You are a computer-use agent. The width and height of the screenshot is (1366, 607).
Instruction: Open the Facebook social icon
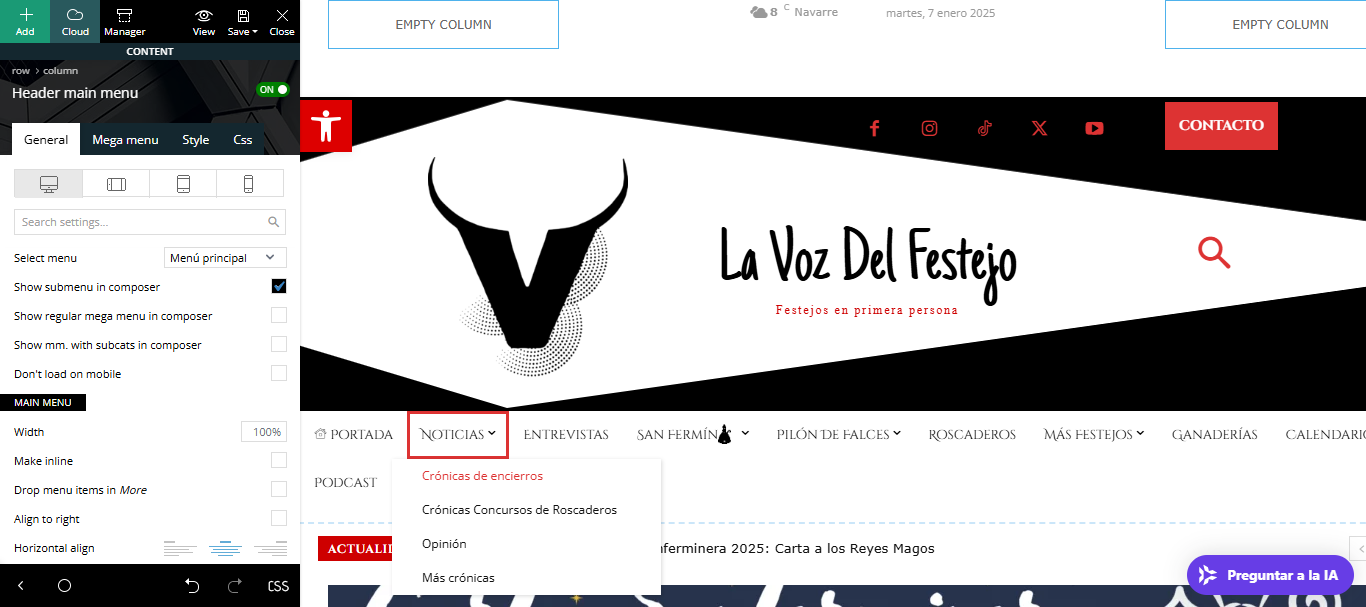click(874, 128)
